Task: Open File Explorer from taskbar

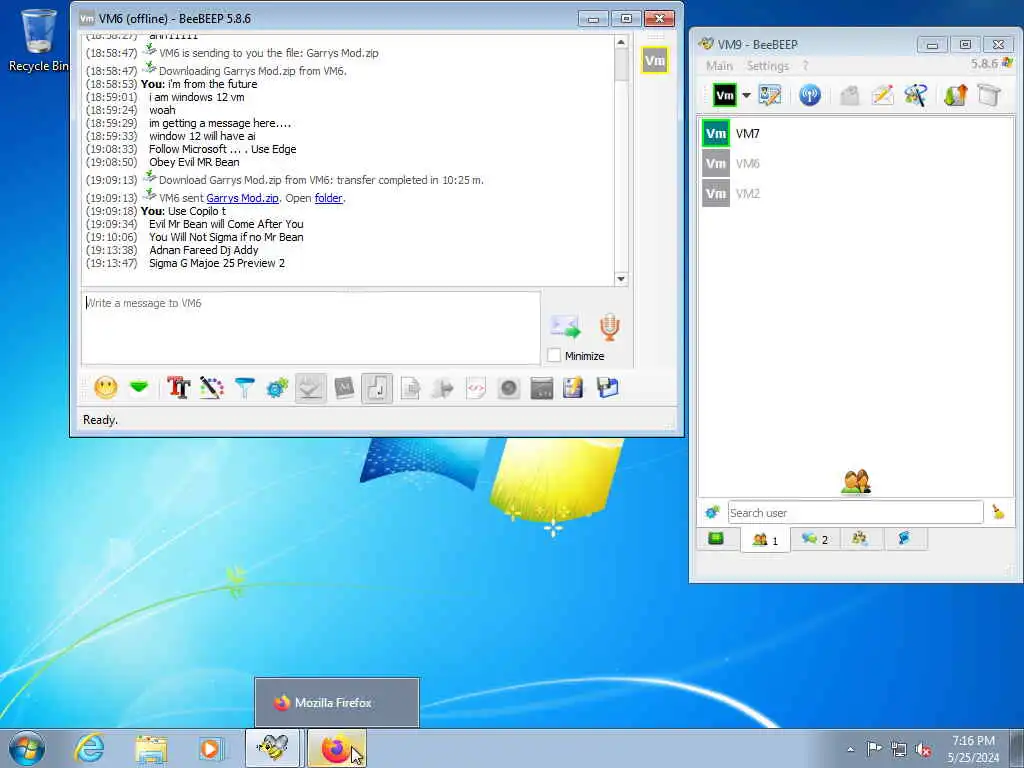Action: [152, 748]
